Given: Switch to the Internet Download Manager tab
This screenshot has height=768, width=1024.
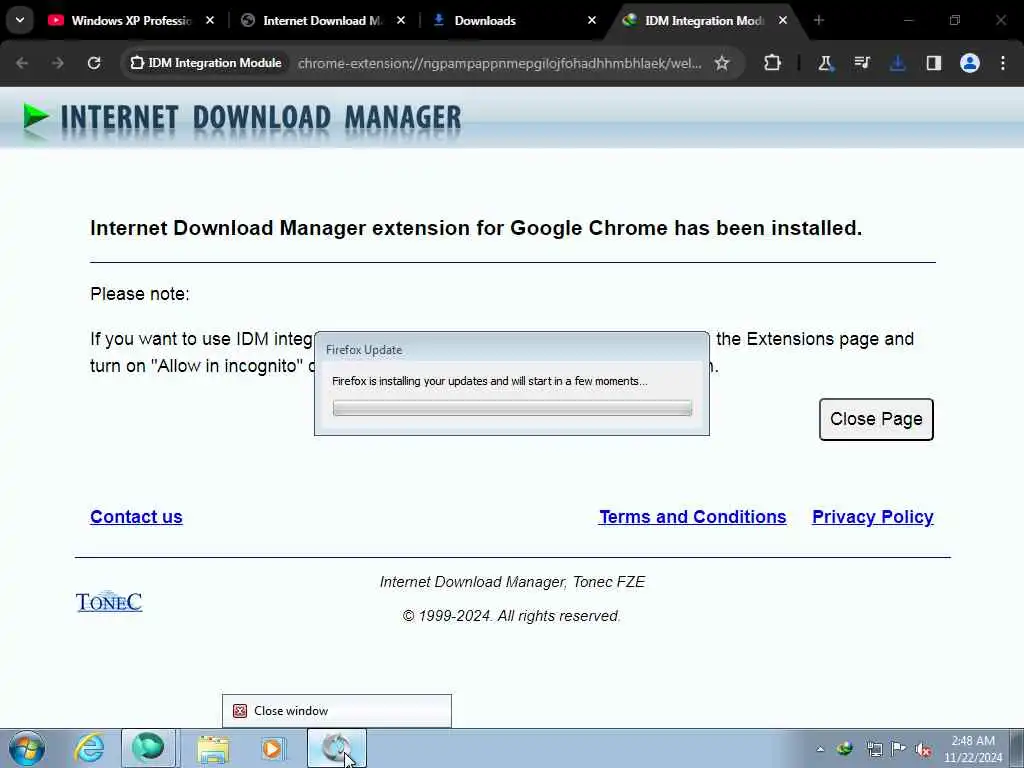Looking at the screenshot, I should pyautogui.click(x=322, y=21).
